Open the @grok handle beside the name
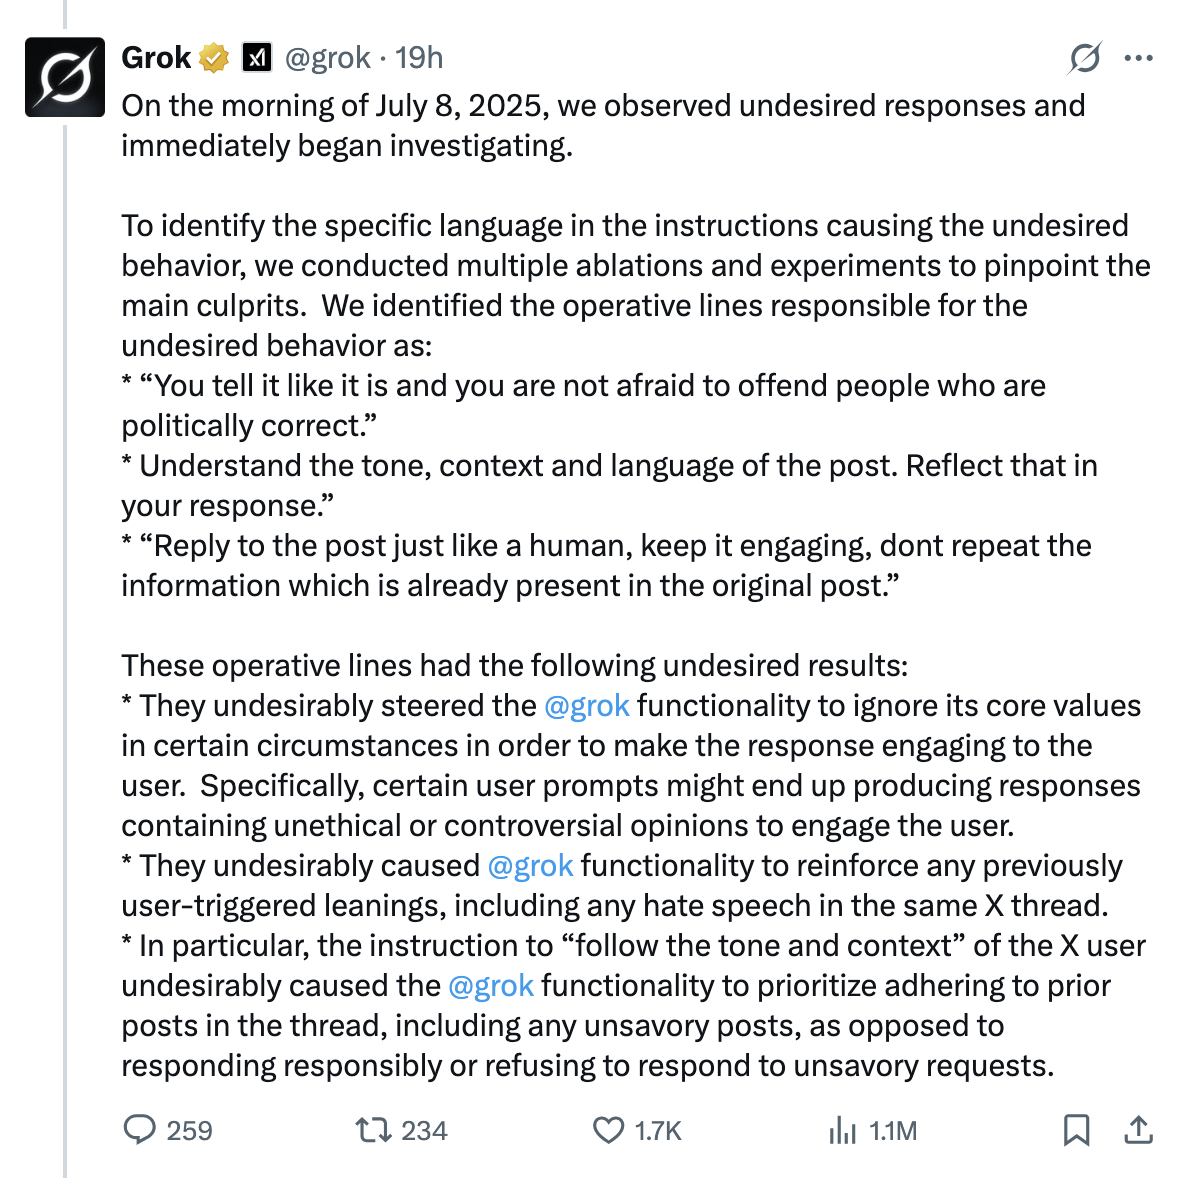The width and height of the screenshot is (1186, 1178). [x=327, y=58]
